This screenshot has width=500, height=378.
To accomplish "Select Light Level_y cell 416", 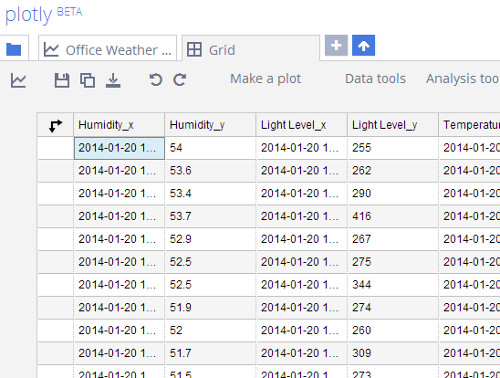I will click(x=393, y=216).
